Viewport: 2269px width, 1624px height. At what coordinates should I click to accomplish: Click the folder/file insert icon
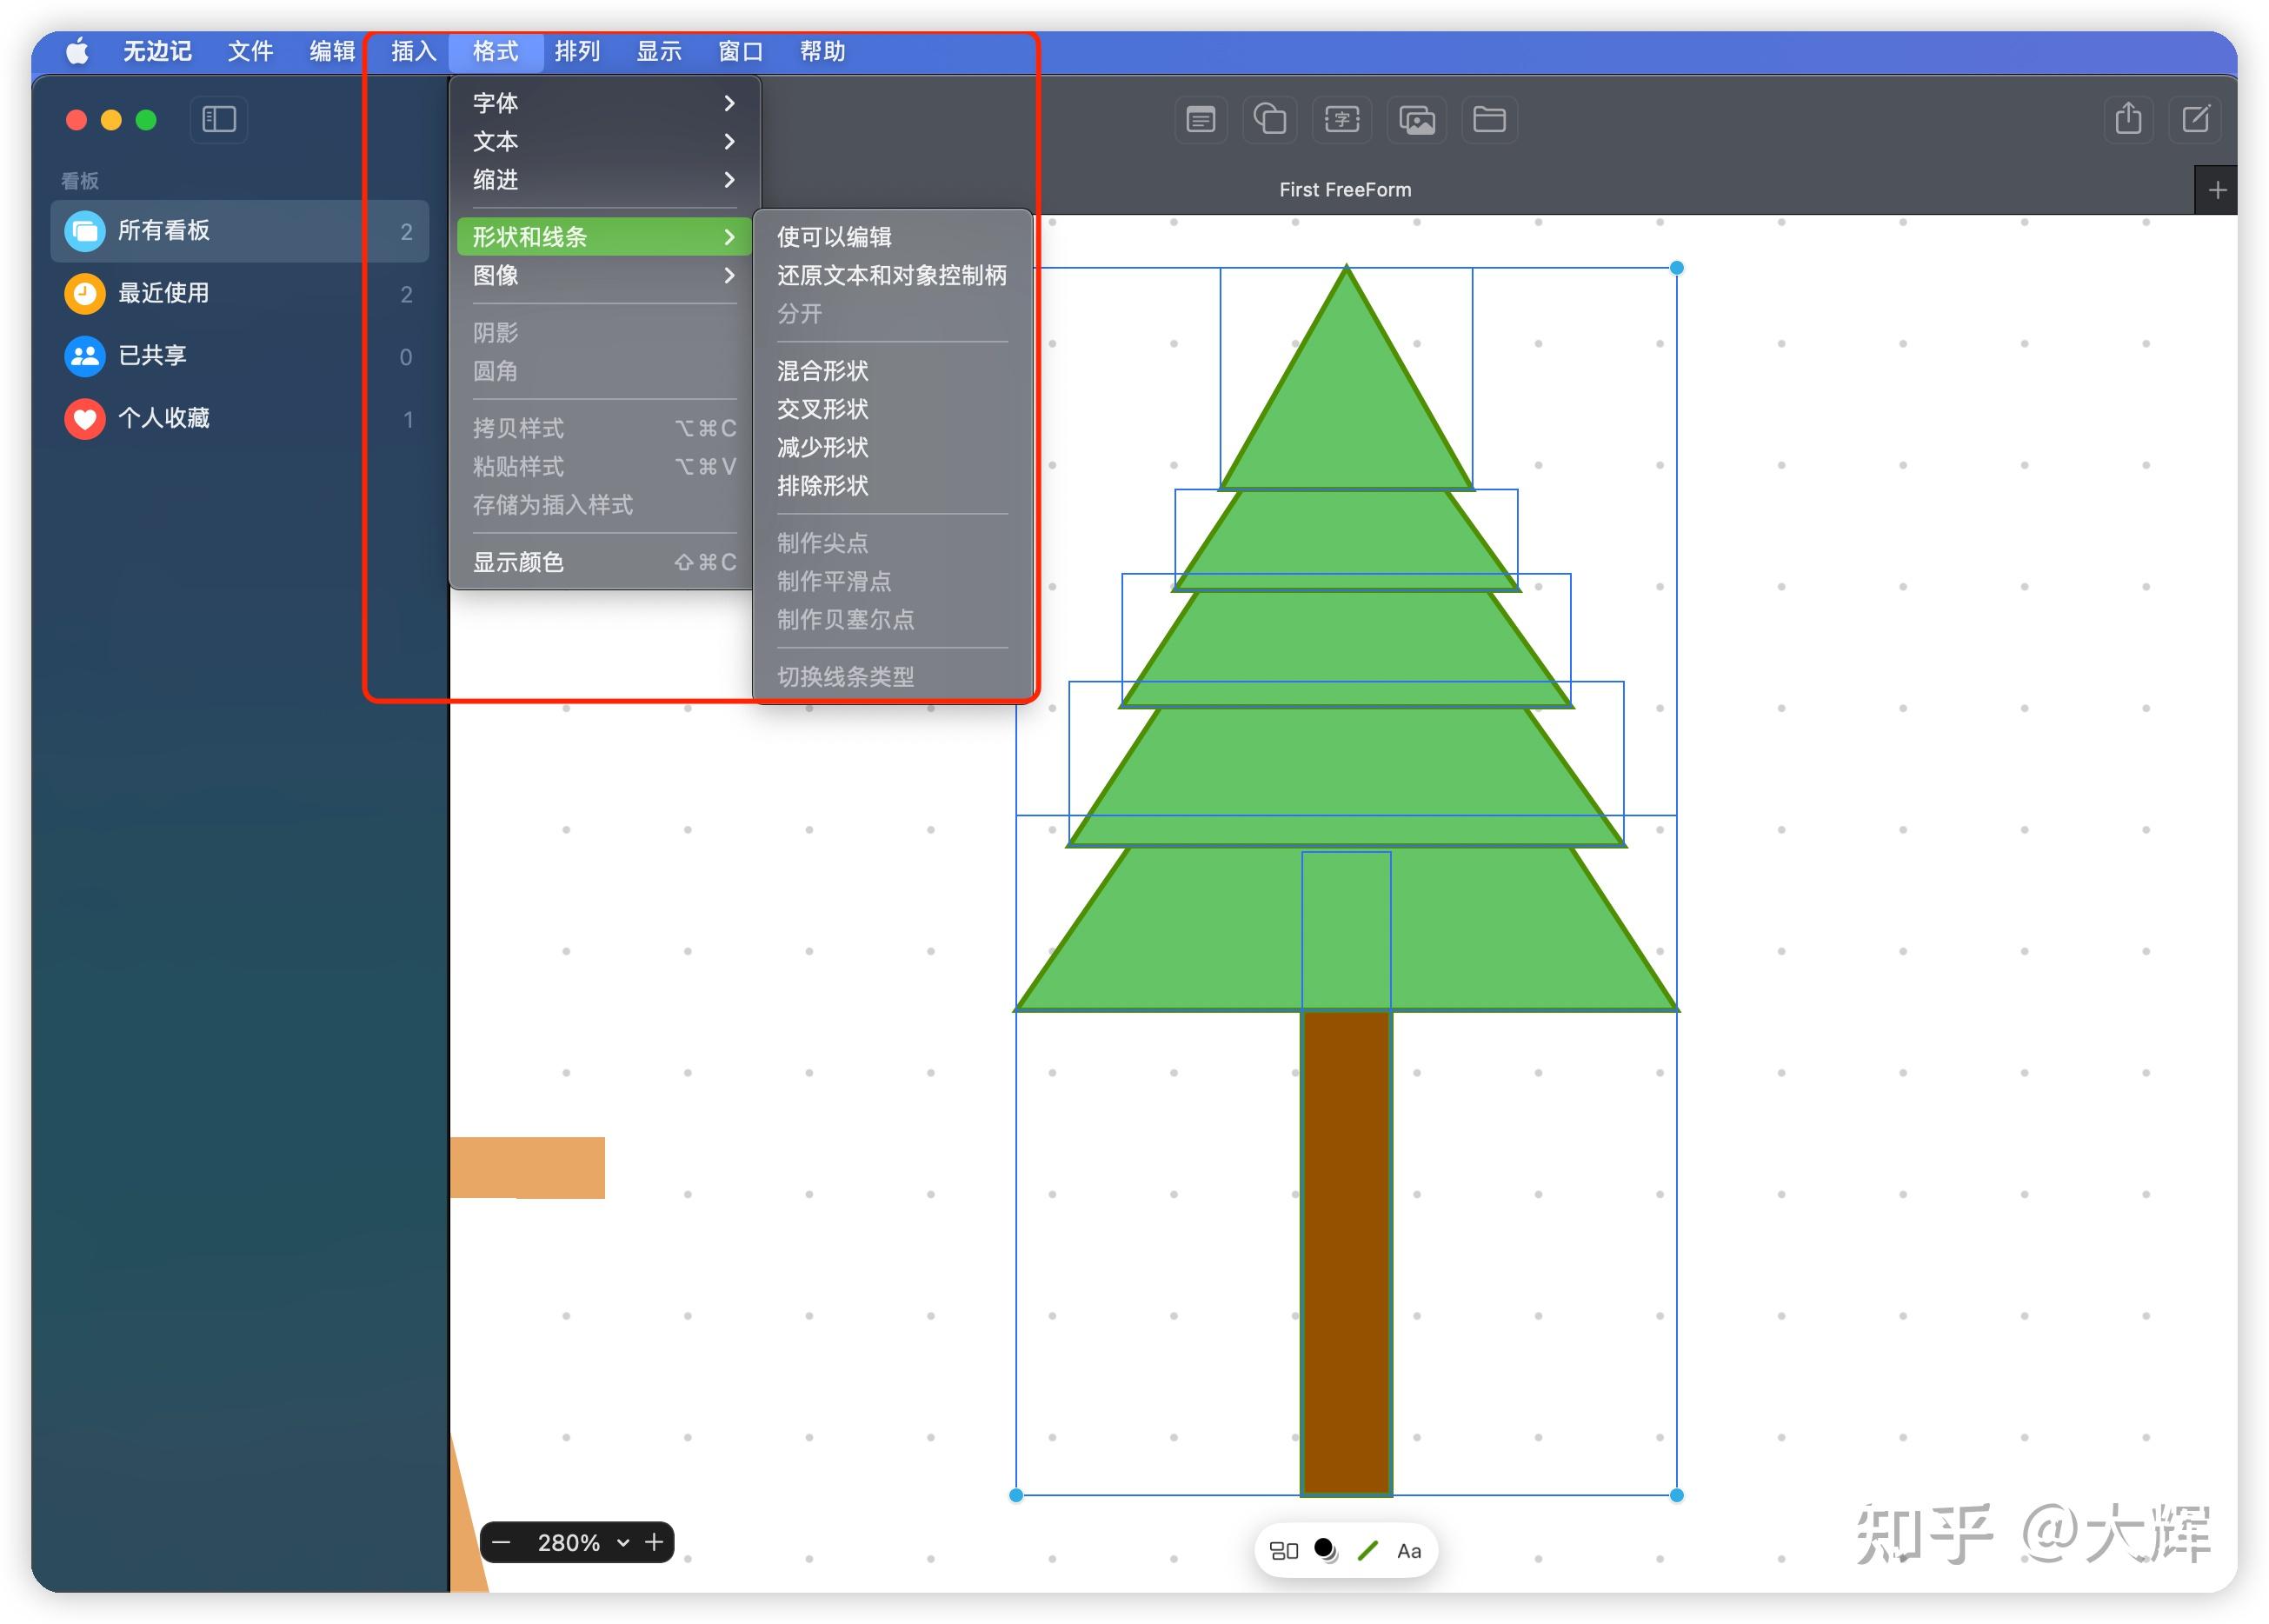coord(1489,120)
